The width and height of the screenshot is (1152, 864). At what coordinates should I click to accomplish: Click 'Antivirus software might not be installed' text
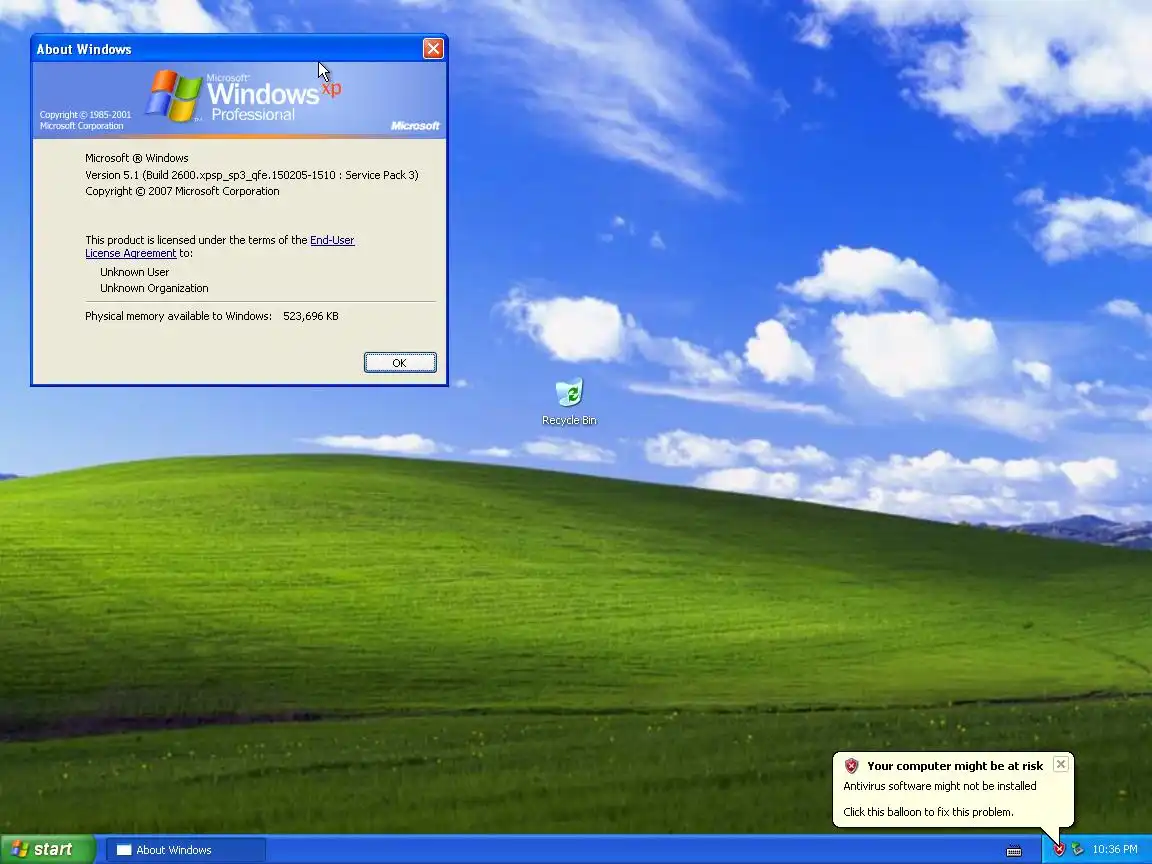[x=940, y=786]
